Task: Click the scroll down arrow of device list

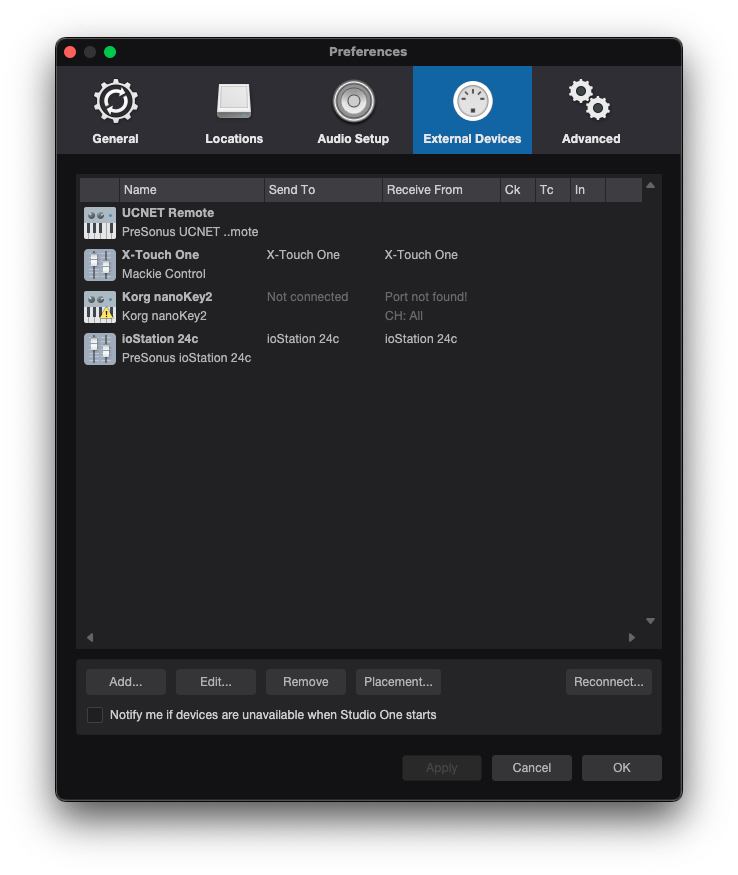Action: [650, 621]
